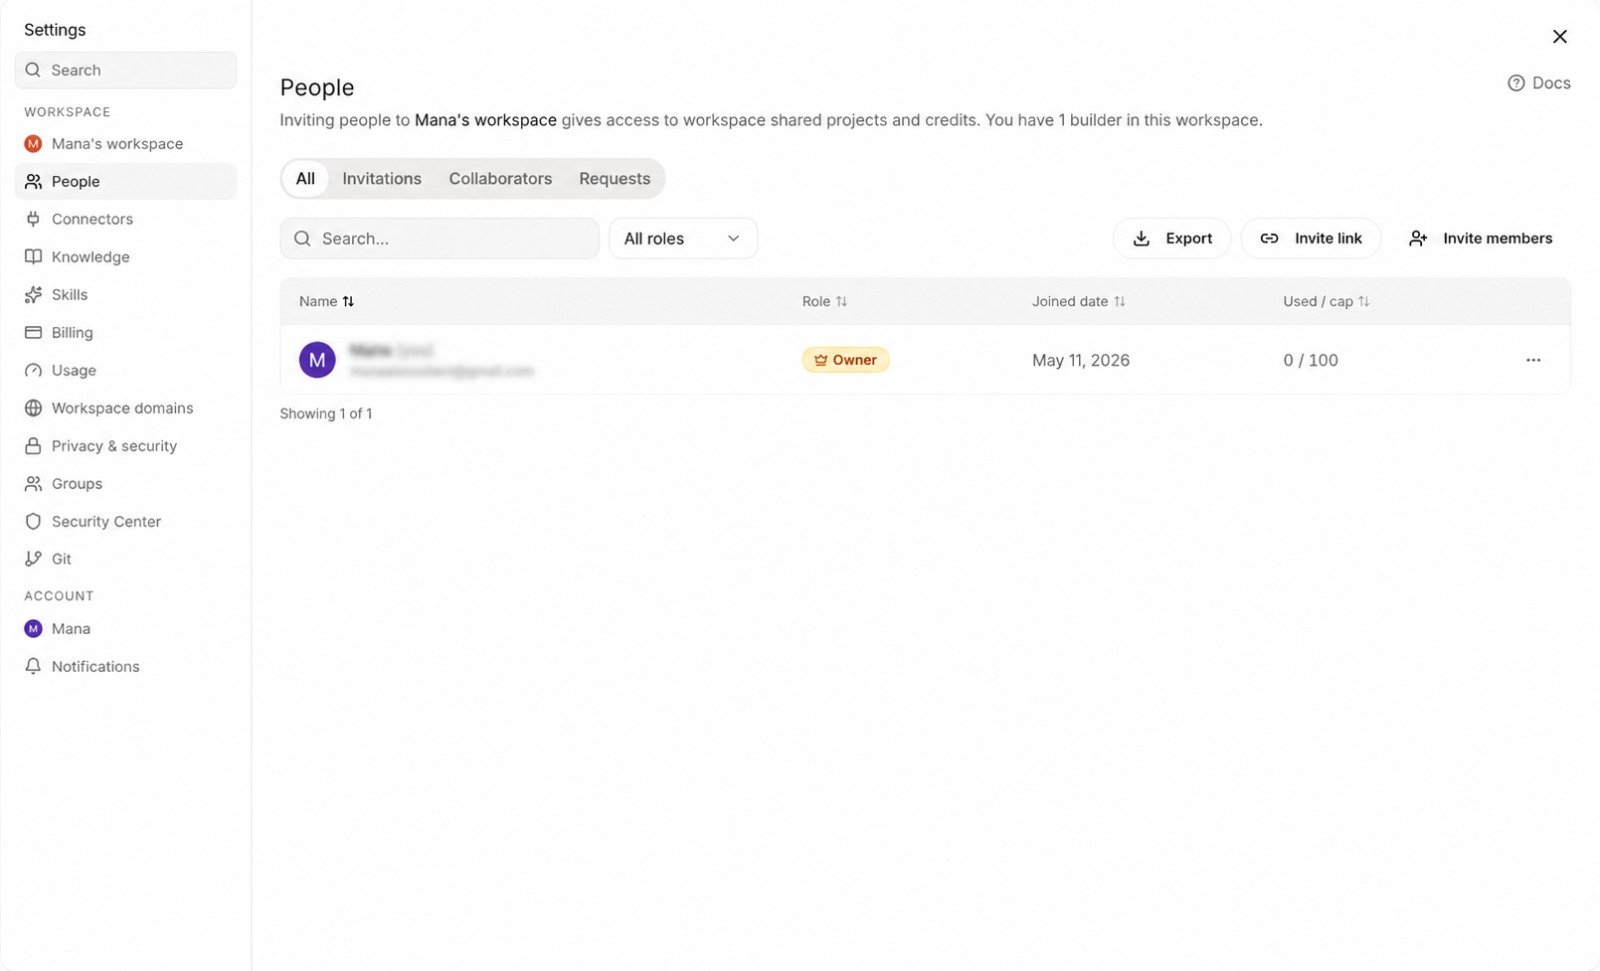Click the Skills sparkle icon
1600x971 pixels.
(x=33, y=294)
